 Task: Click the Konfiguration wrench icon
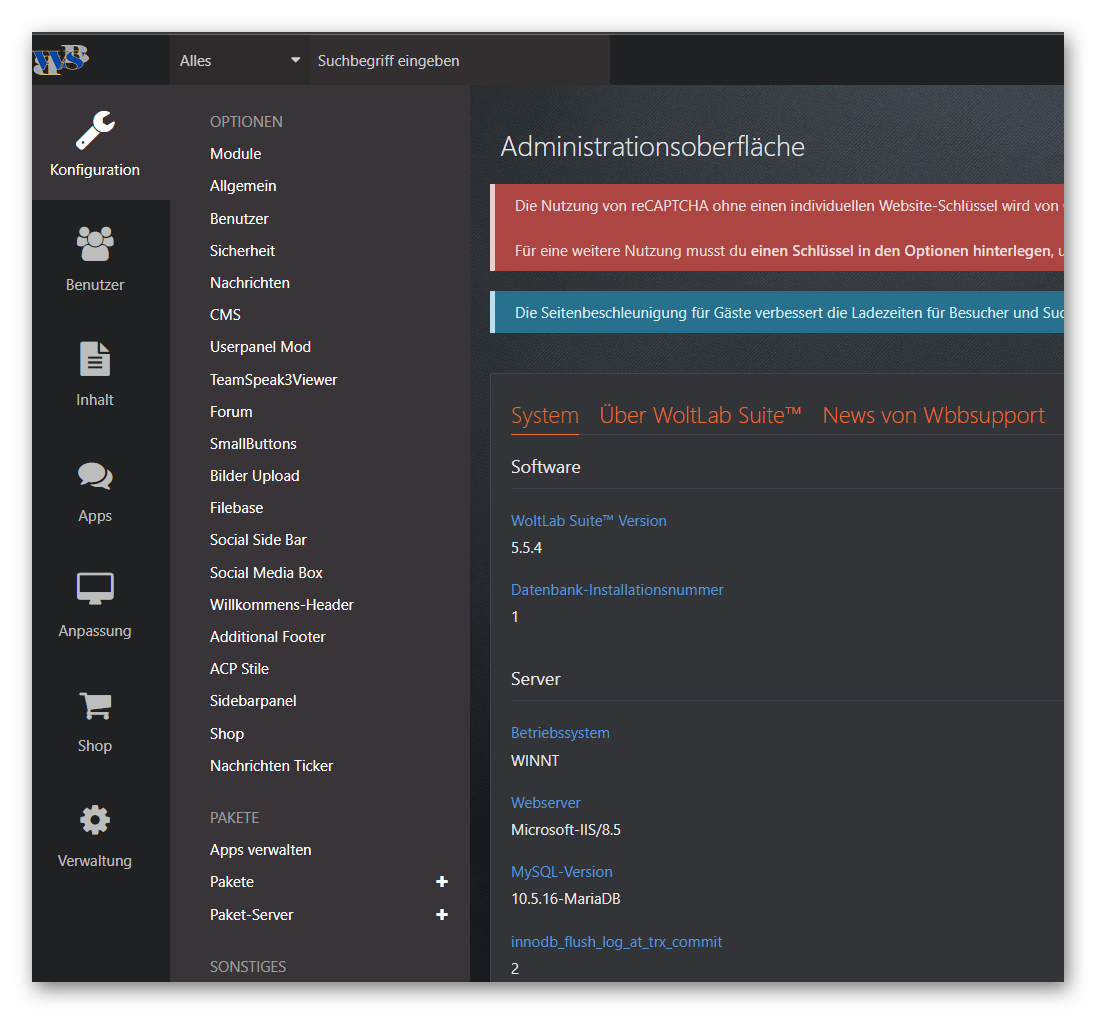(95, 131)
